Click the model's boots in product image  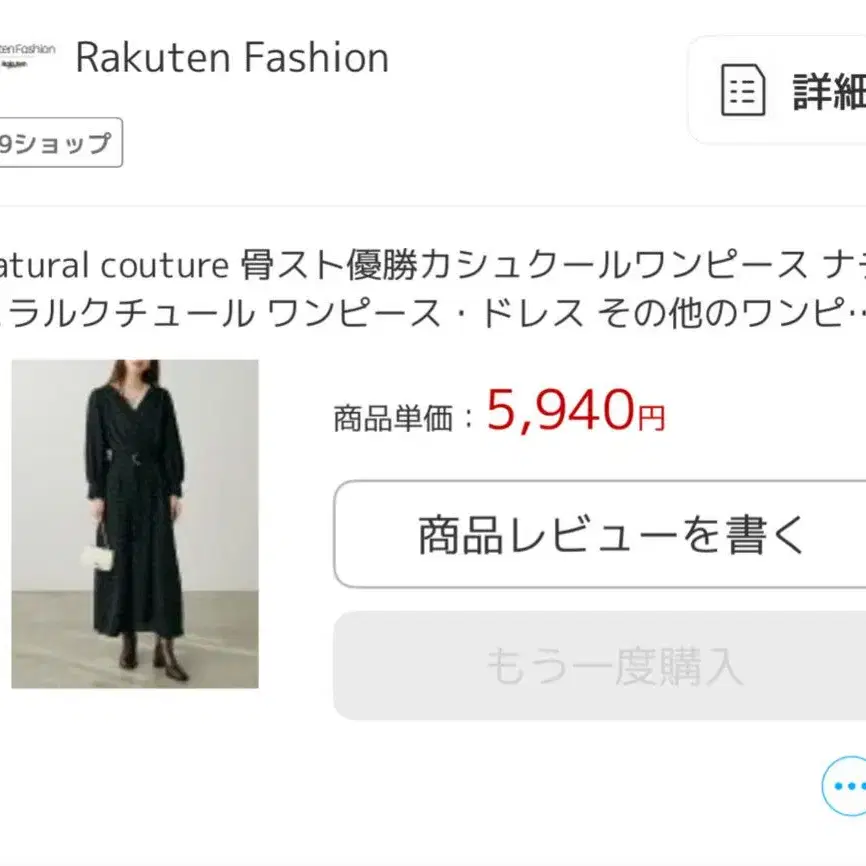(x=152, y=657)
